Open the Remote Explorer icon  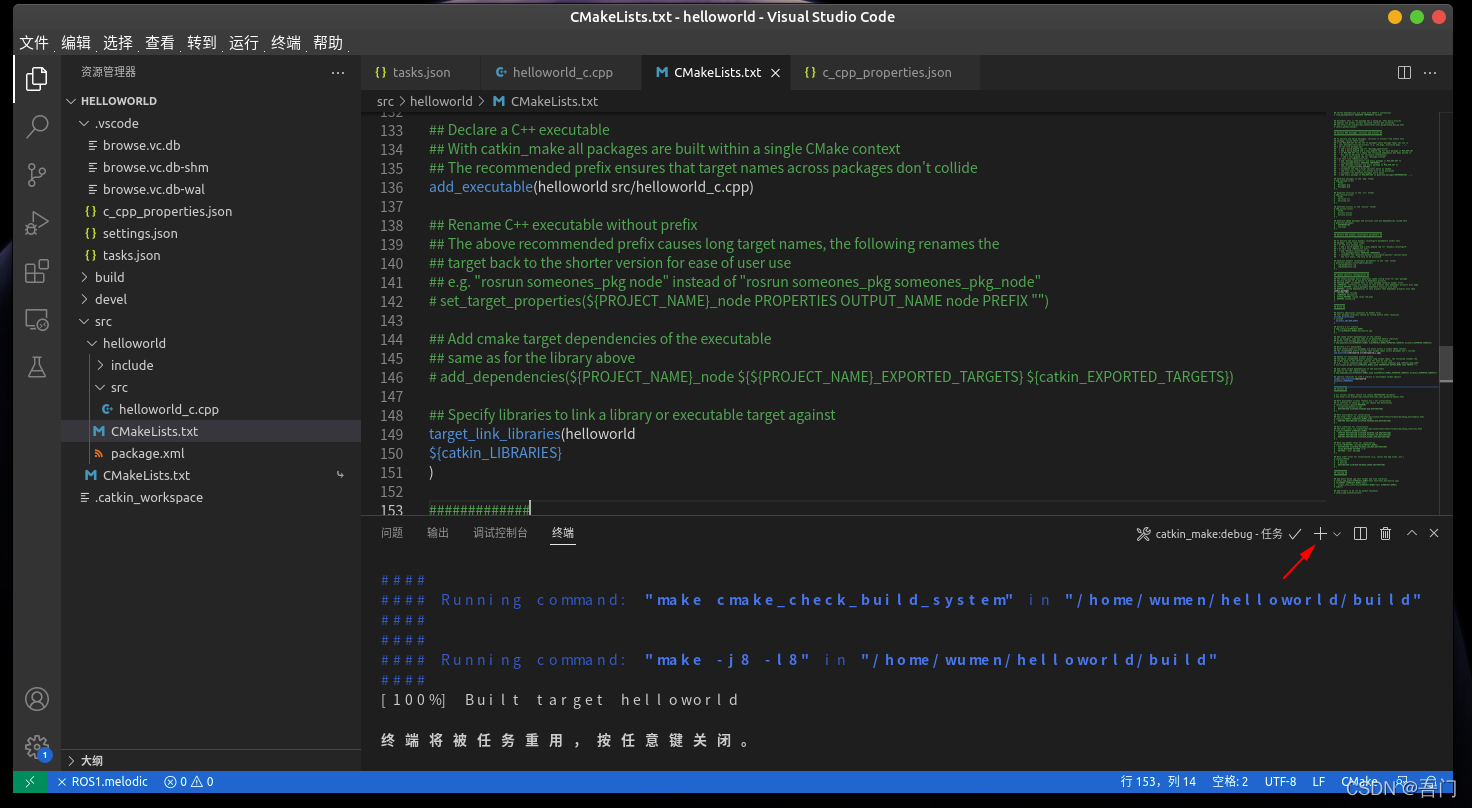pos(36,319)
